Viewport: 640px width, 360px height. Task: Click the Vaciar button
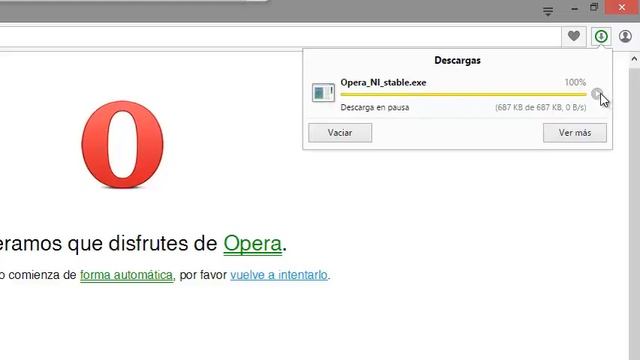[340, 133]
